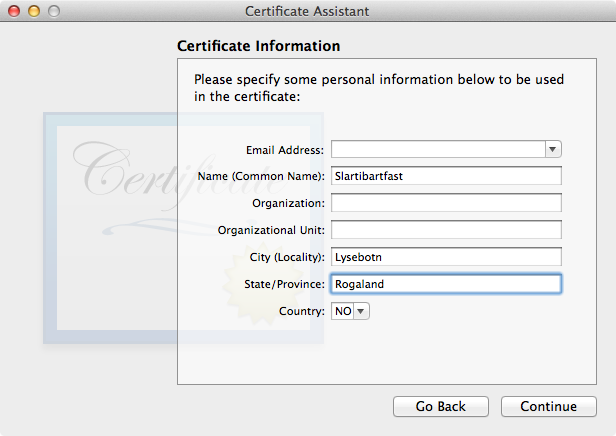
Task: Close the Certificate Assistant window
Action: 14,11
